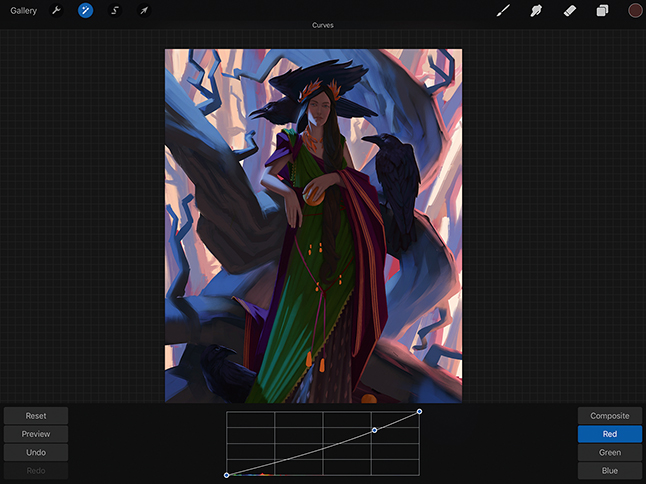
Task: Select the Green channel
Action: (x=610, y=452)
